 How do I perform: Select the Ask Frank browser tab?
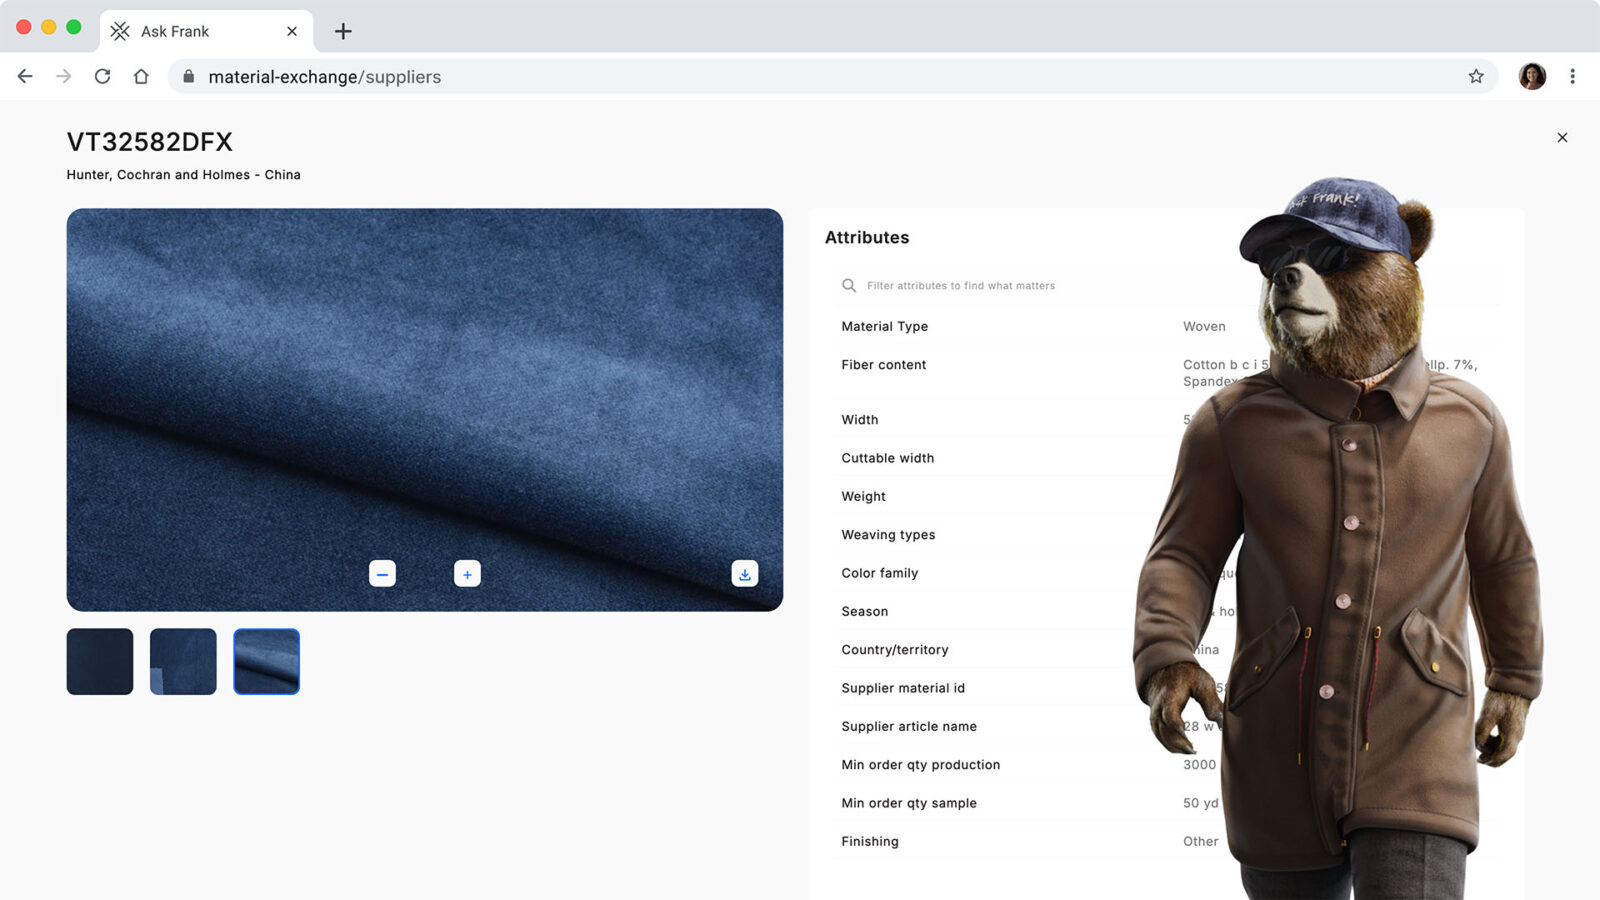[175, 32]
